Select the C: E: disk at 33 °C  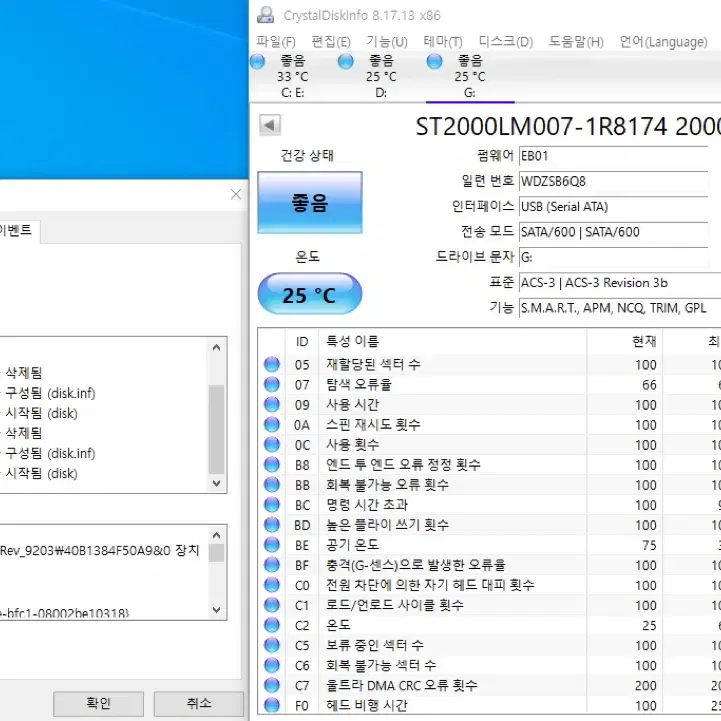[x=292, y=76]
